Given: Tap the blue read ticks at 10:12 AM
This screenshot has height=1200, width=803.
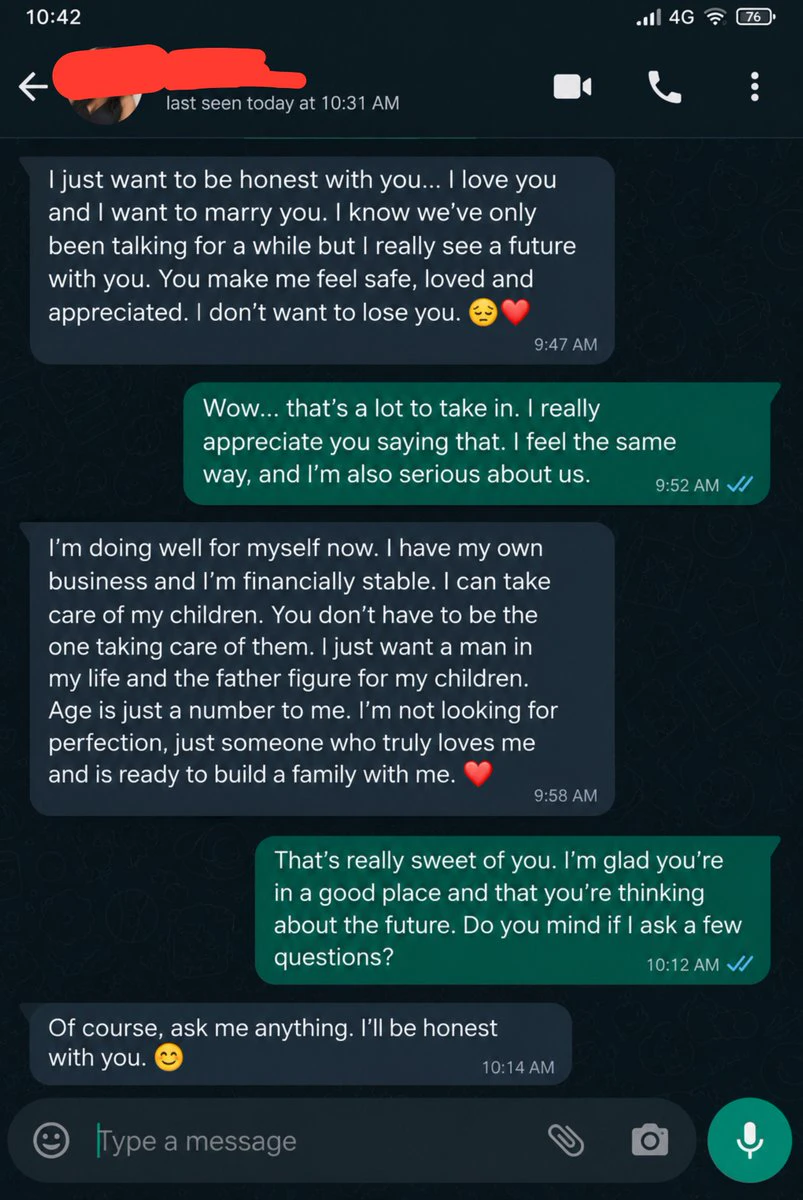Looking at the screenshot, I should (740, 965).
